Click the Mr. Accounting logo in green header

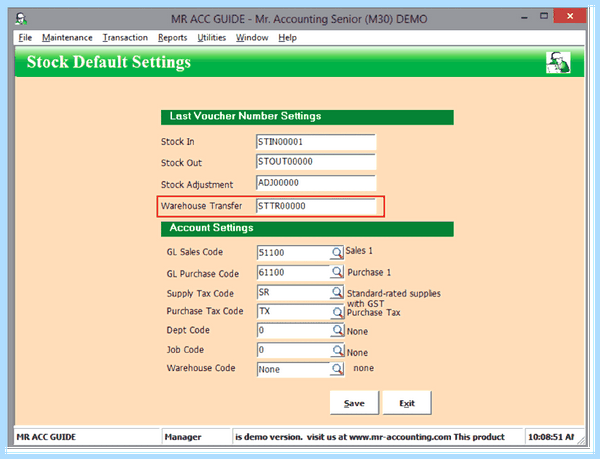pyautogui.click(x=558, y=62)
